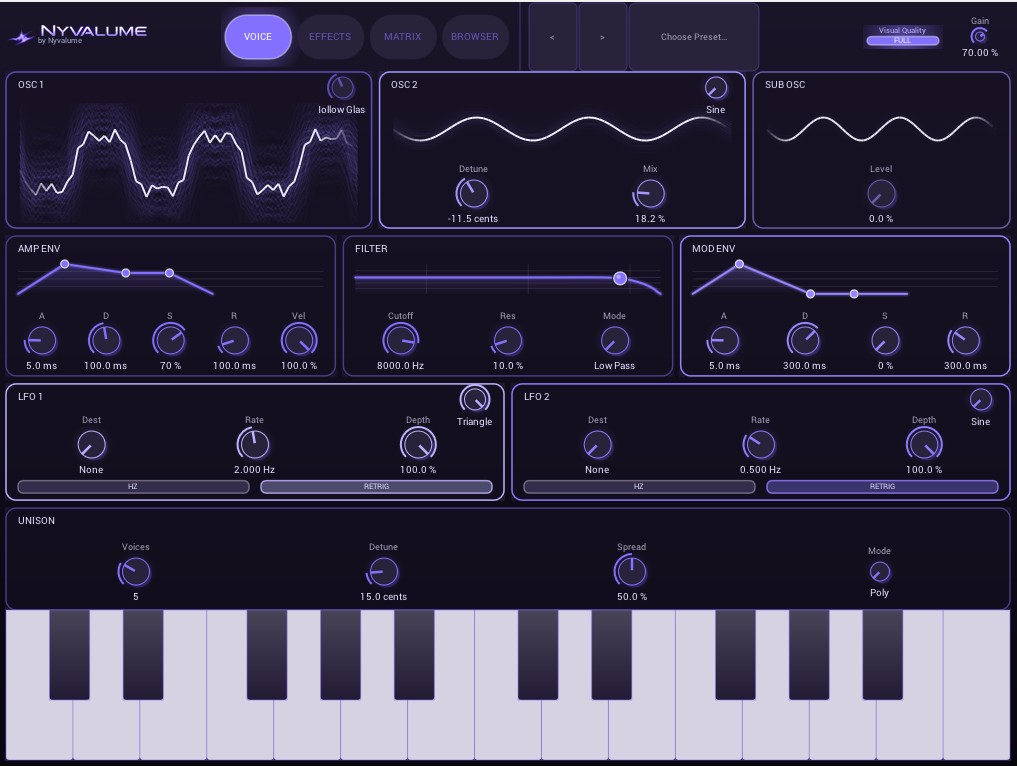Click LFO 1 Depth knob
Viewport: 1017px width, 766px height.
(x=418, y=444)
